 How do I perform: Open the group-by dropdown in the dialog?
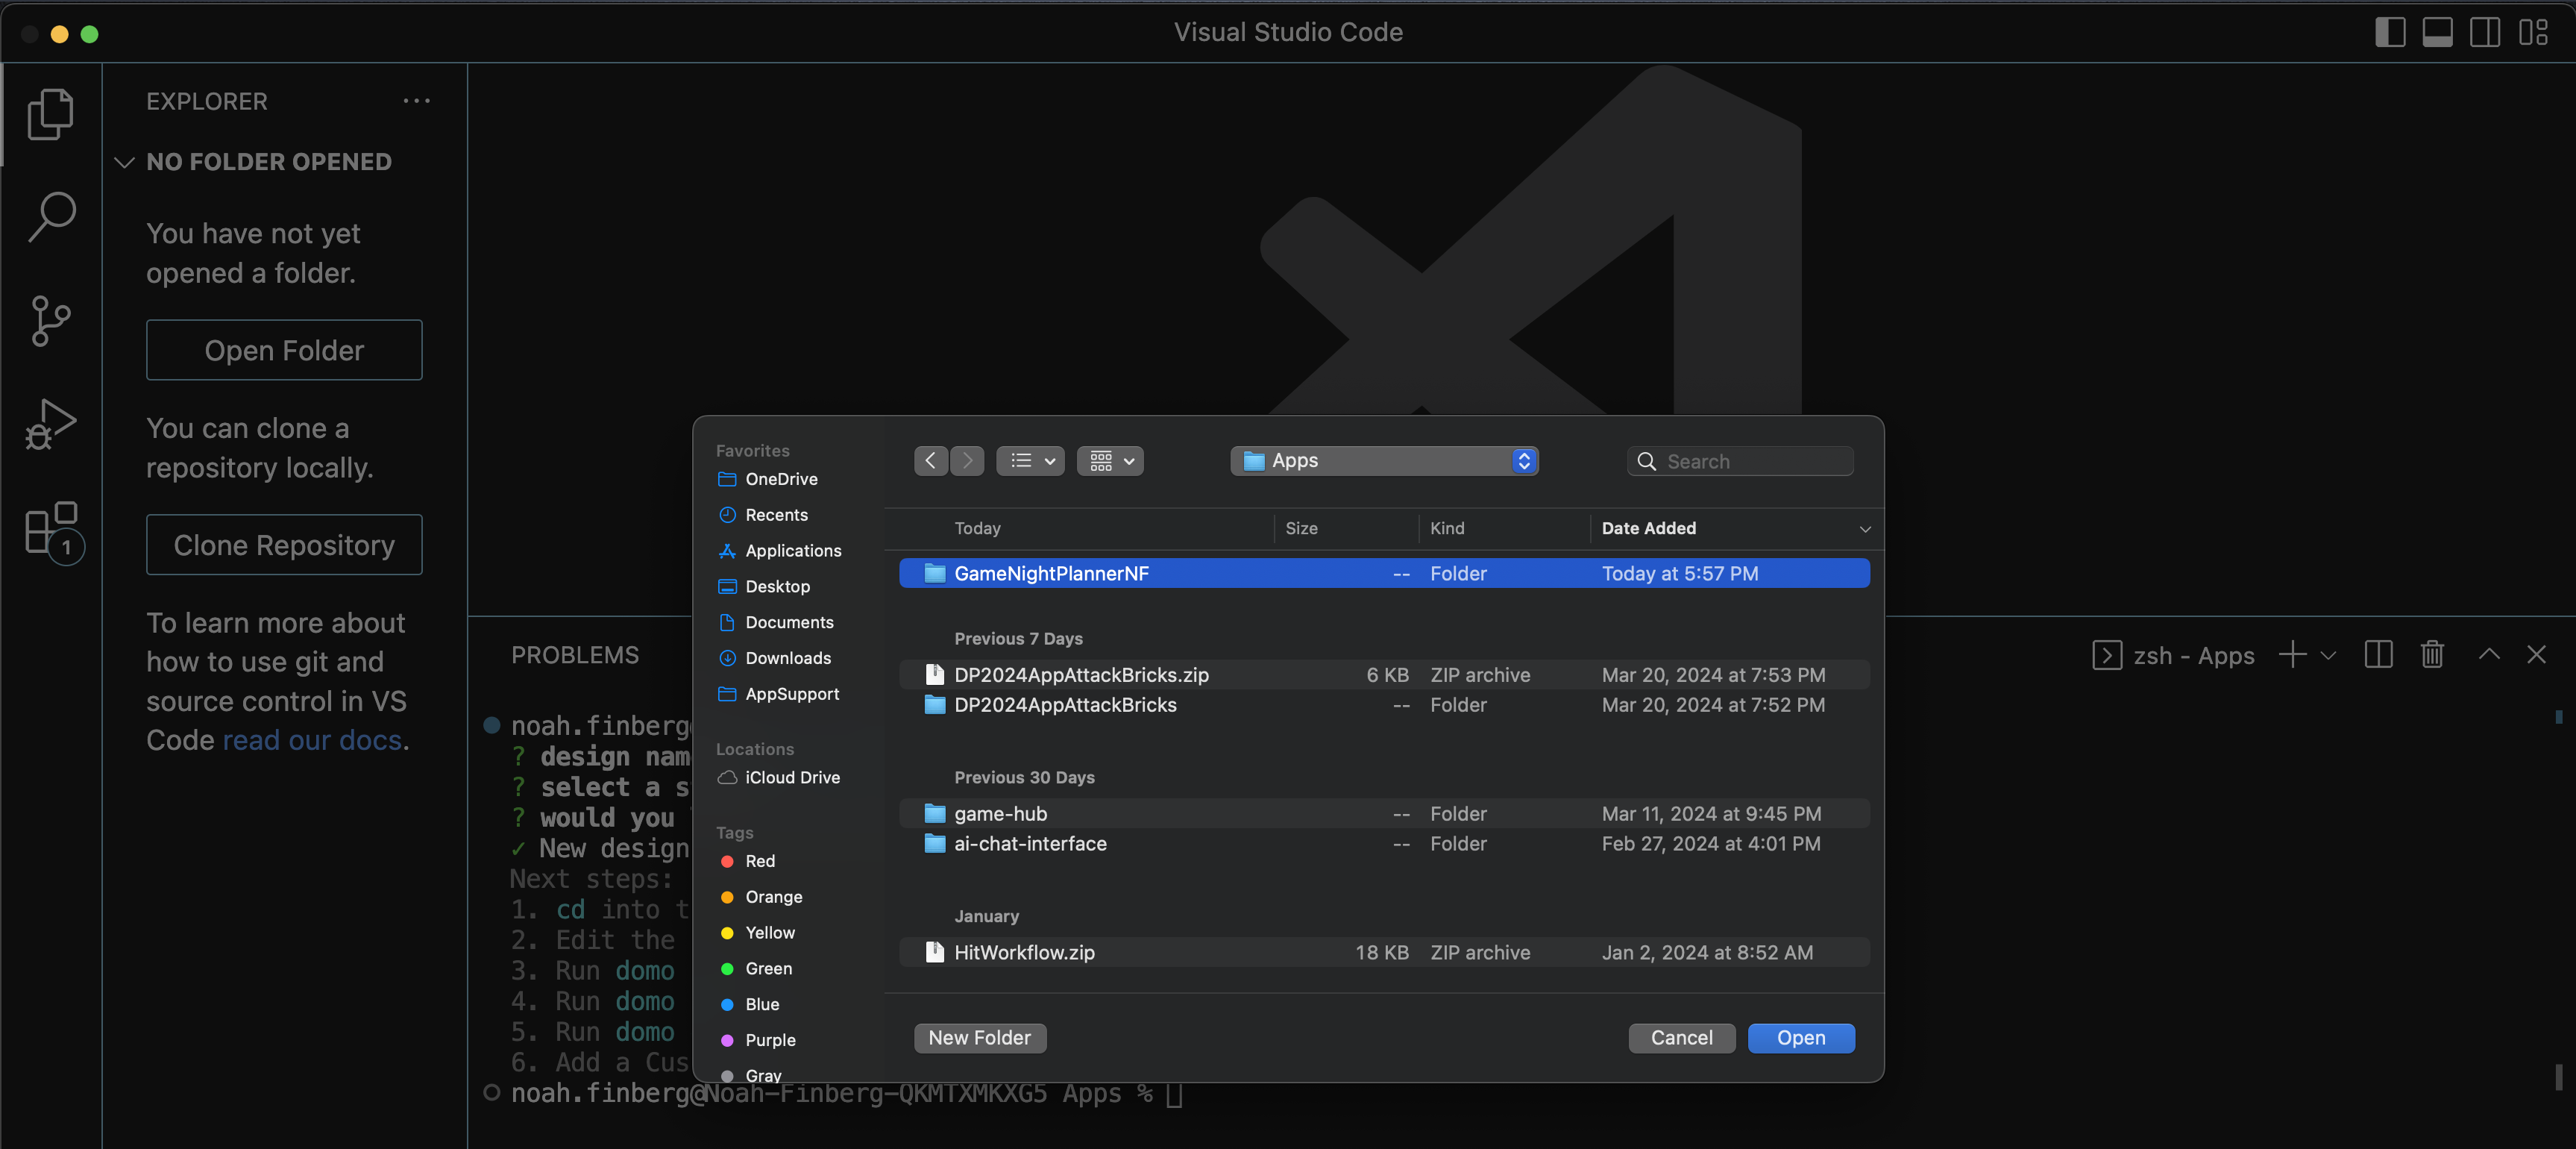pyautogui.click(x=1110, y=461)
